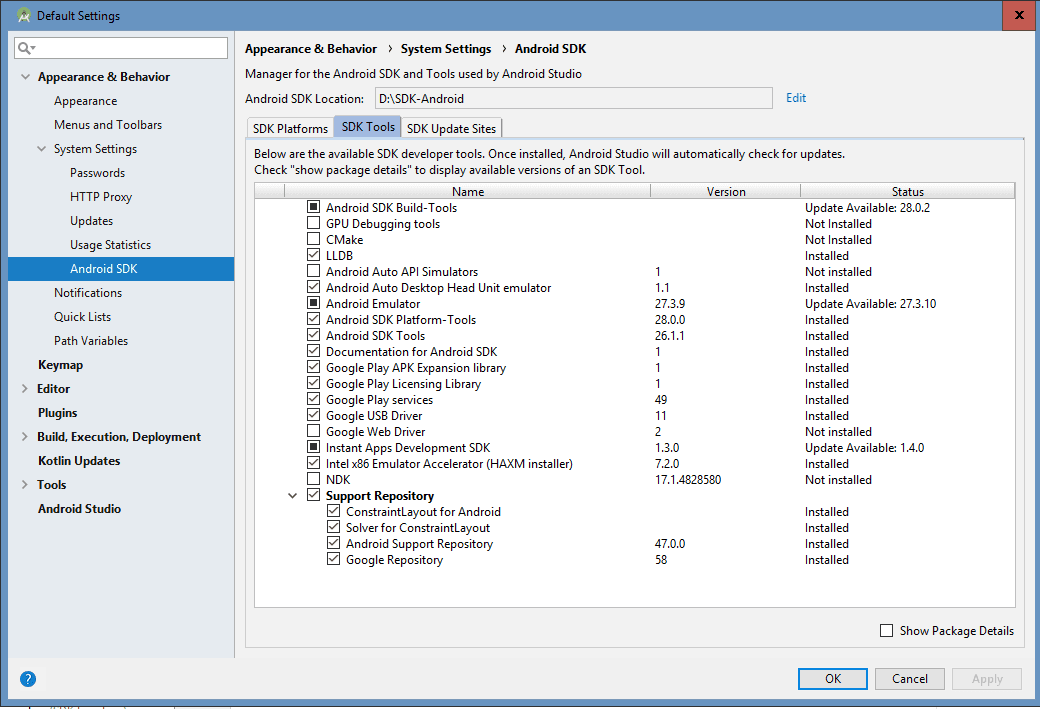The height and width of the screenshot is (709, 1040).
Task: Click NDK version 17.1.4828580
Action: [688, 479]
